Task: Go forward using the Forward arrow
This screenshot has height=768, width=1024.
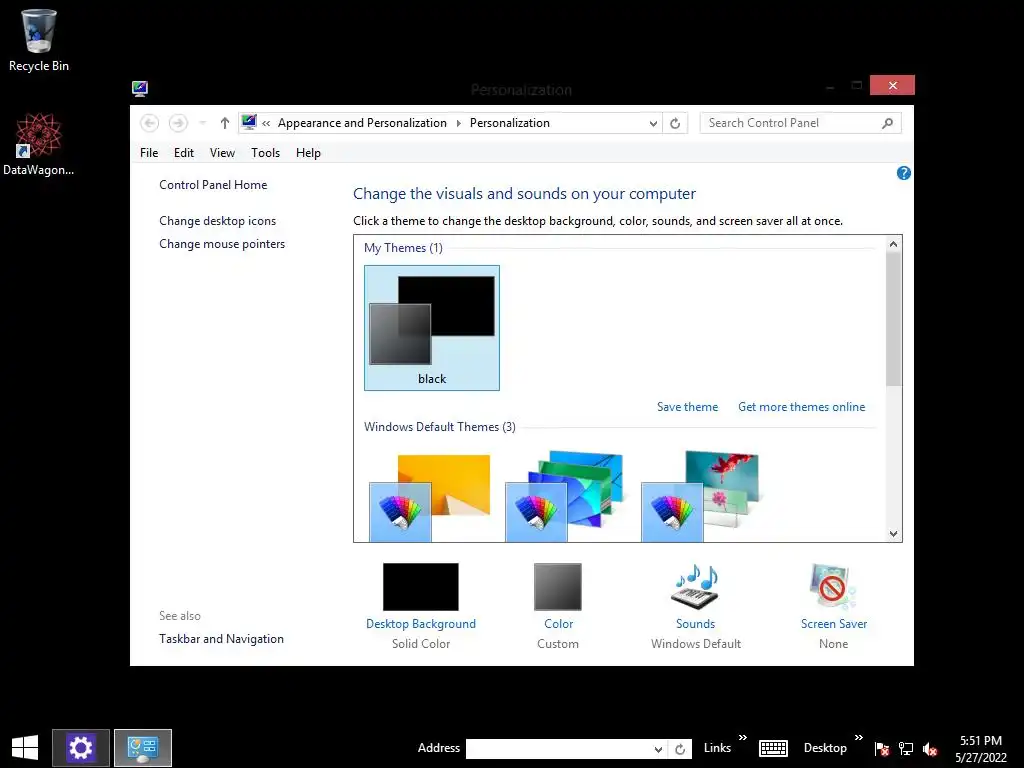Action: click(178, 123)
